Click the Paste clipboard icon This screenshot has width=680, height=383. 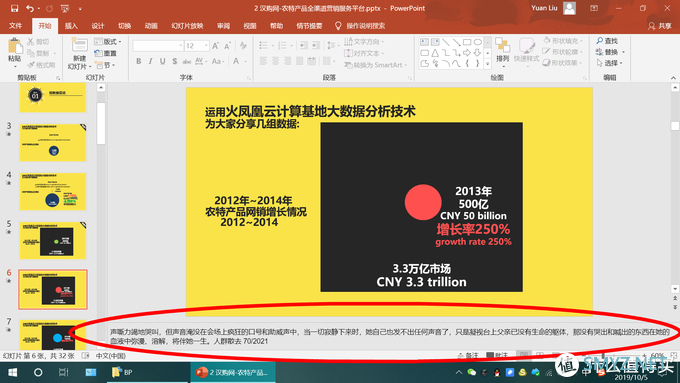15,46
